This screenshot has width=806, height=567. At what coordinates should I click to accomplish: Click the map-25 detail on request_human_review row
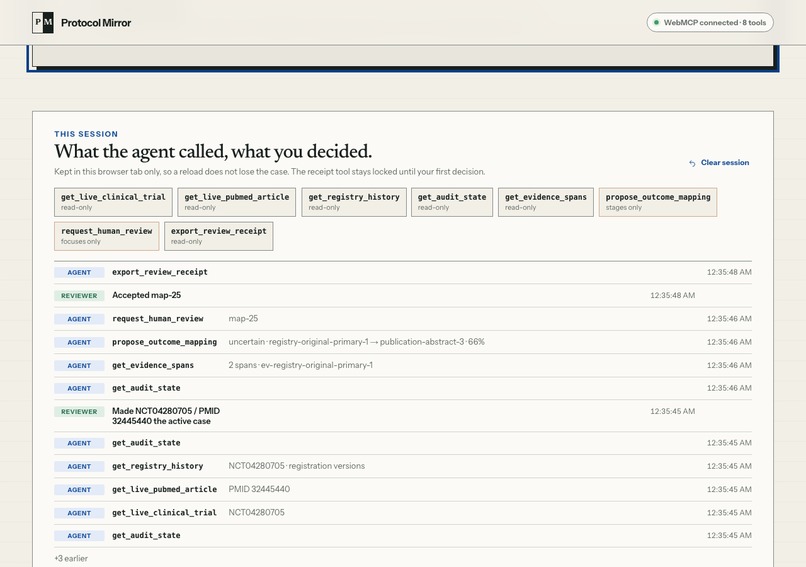pos(243,319)
